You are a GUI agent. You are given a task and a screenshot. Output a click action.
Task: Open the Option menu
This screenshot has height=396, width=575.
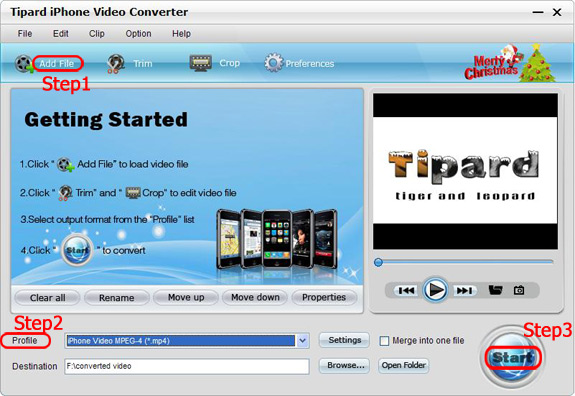138,34
